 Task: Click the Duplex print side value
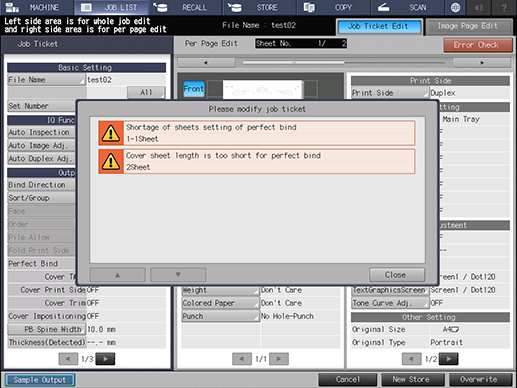pyautogui.click(x=443, y=93)
